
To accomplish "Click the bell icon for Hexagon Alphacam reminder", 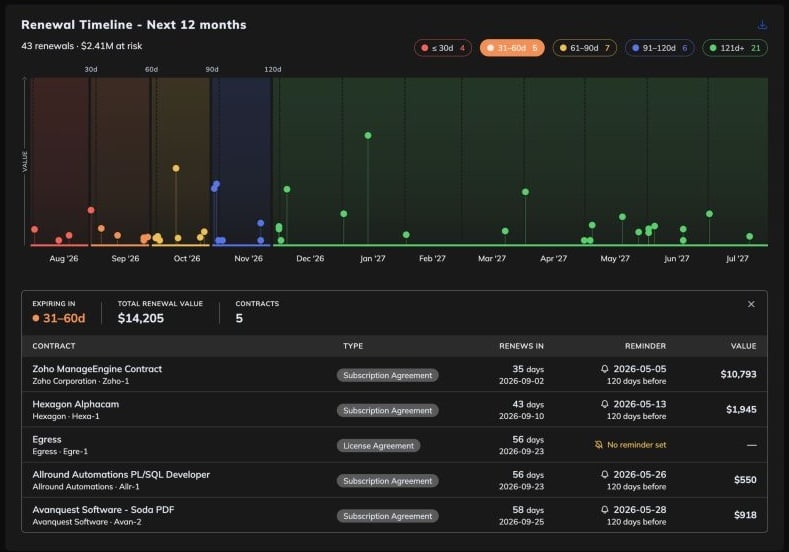I will click(x=605, y=404).
